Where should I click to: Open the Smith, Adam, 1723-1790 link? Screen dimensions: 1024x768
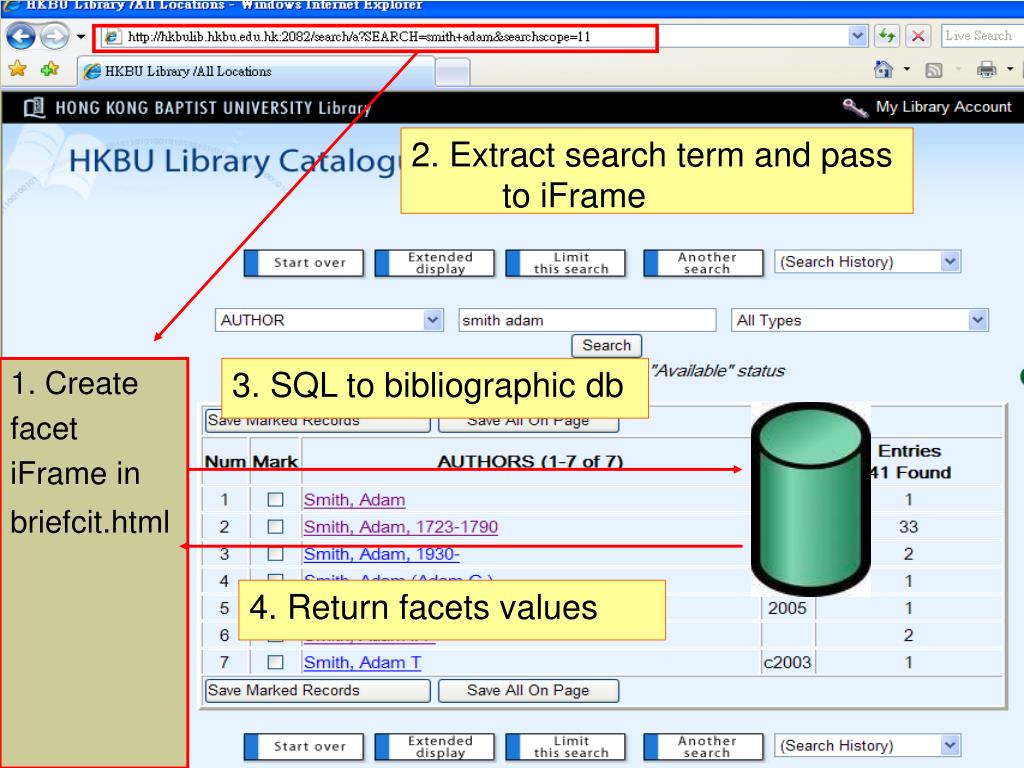pos(400,526)
